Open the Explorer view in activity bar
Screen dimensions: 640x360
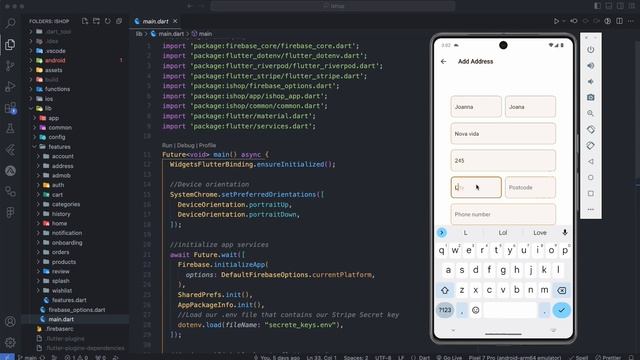pyautogui.click(x=10, y=44)
